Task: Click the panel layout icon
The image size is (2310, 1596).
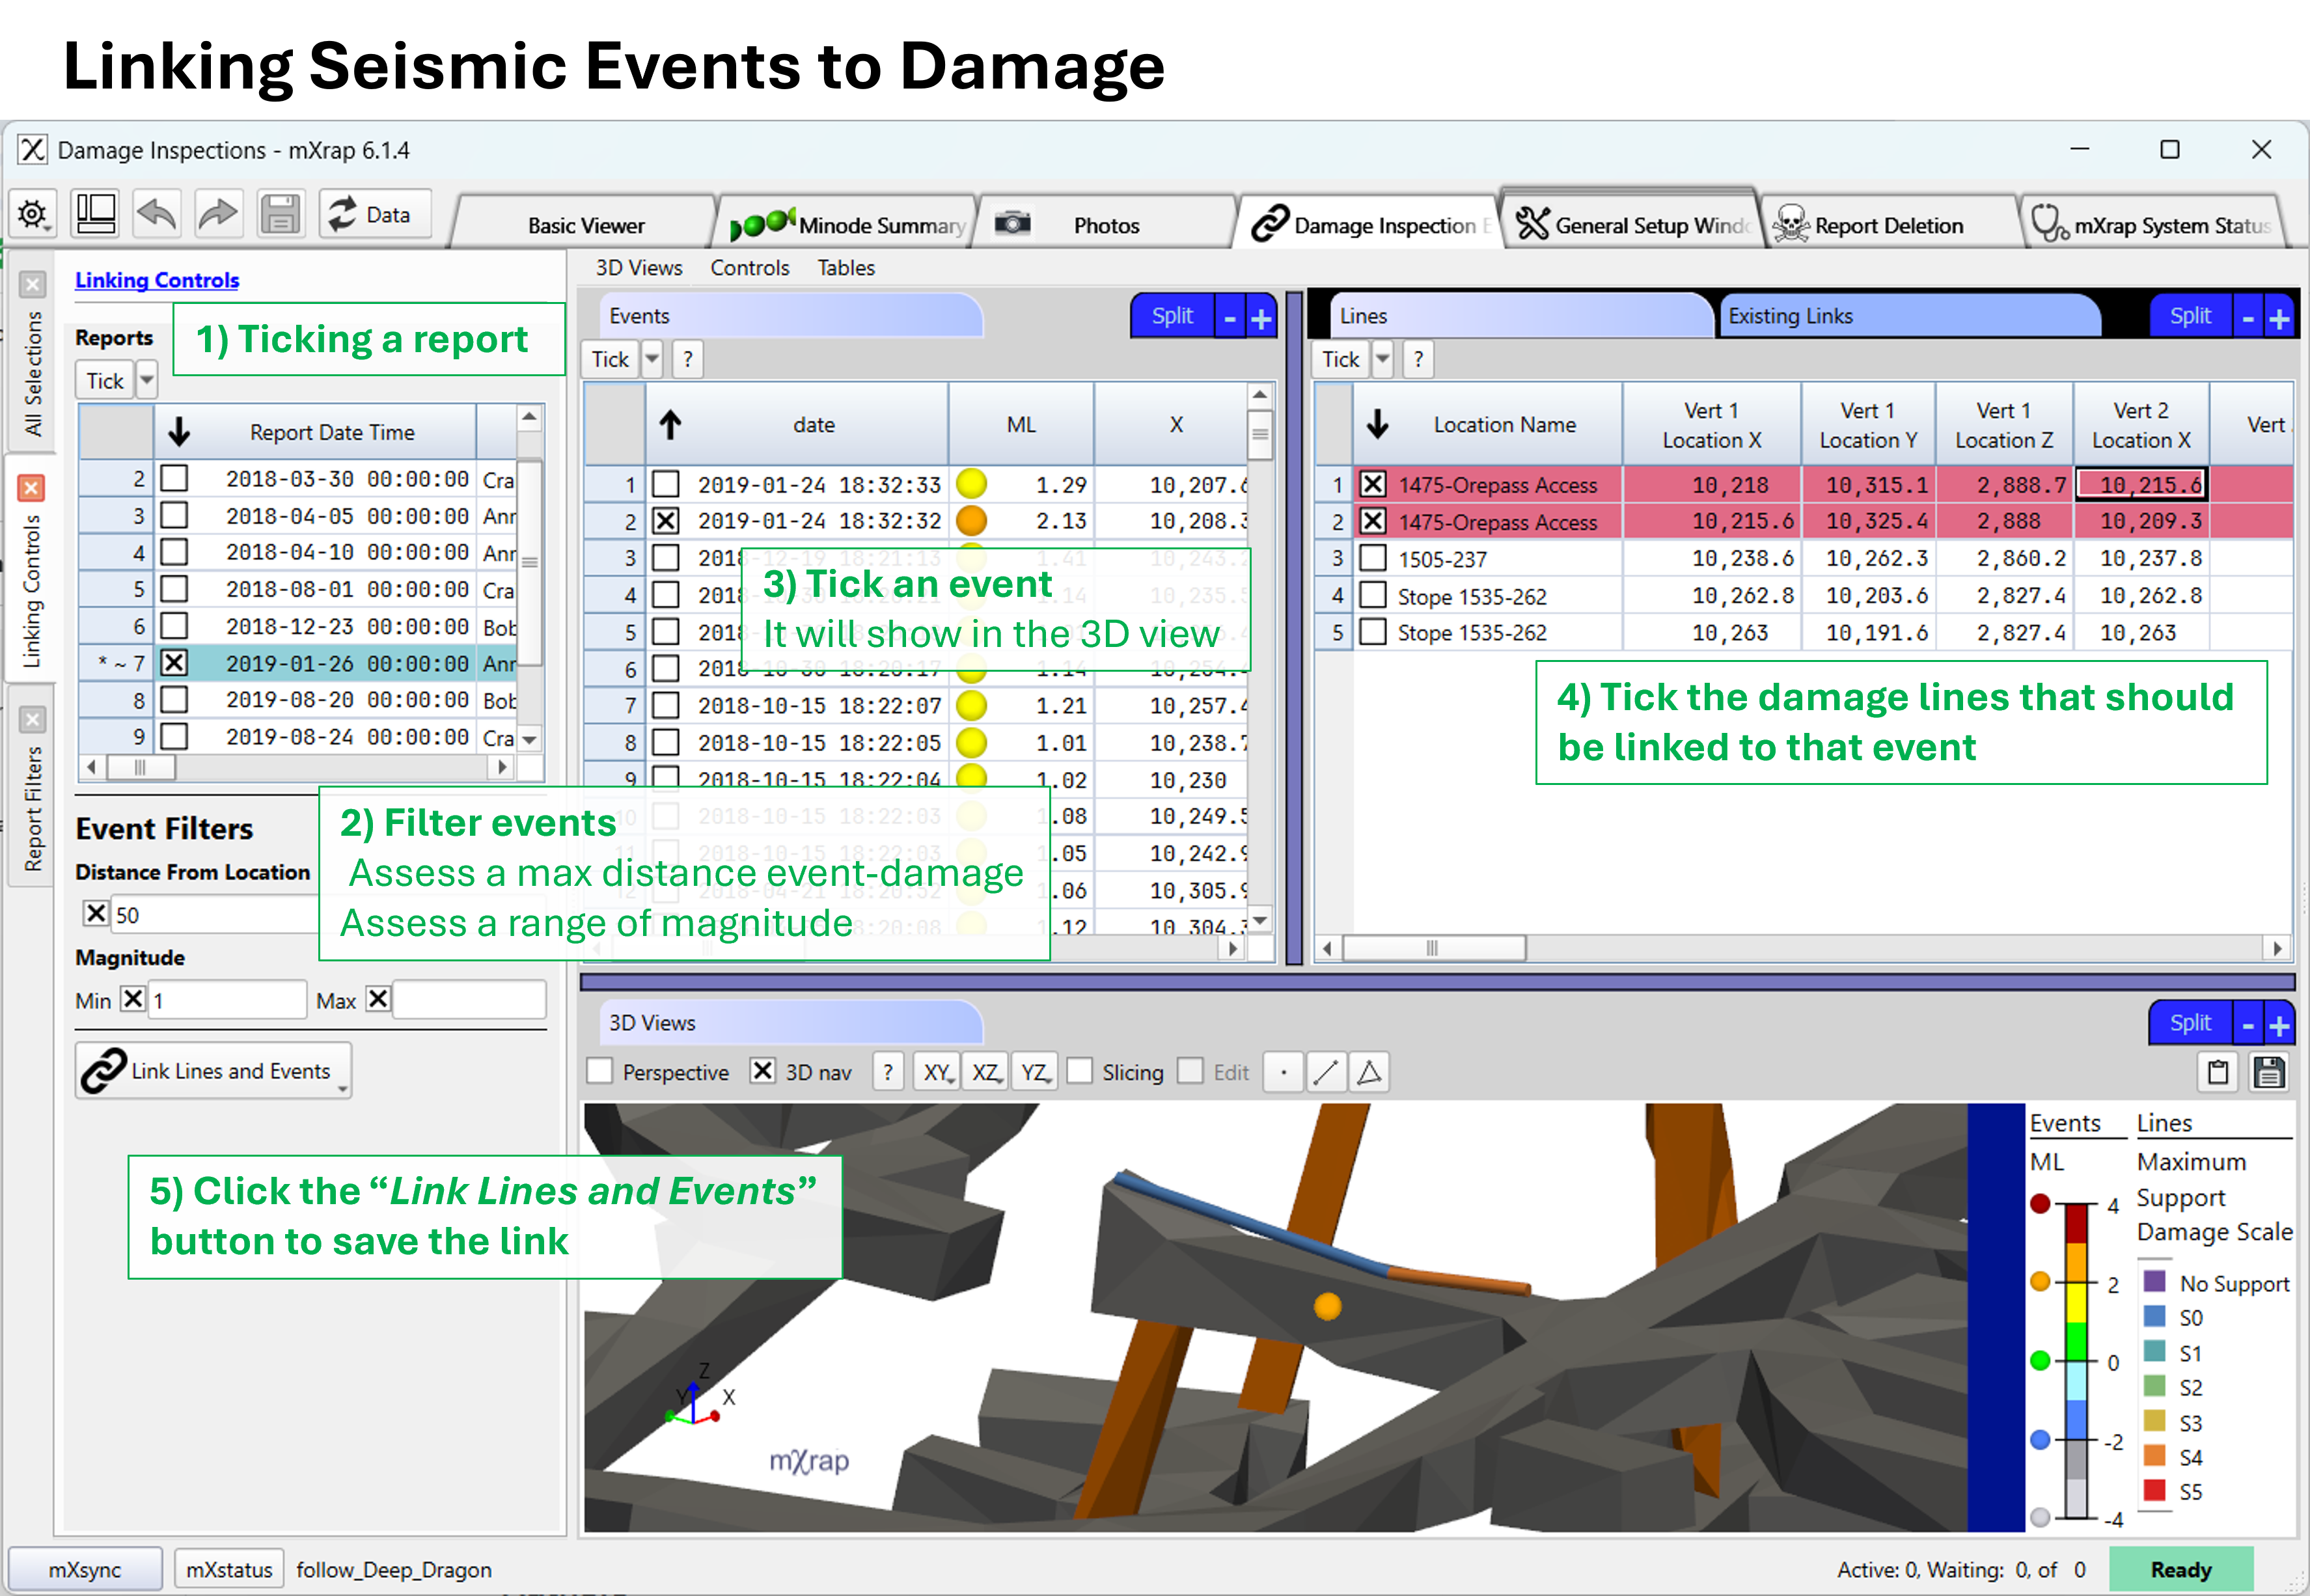Action: pyautogui.click(x=96, y=214)
